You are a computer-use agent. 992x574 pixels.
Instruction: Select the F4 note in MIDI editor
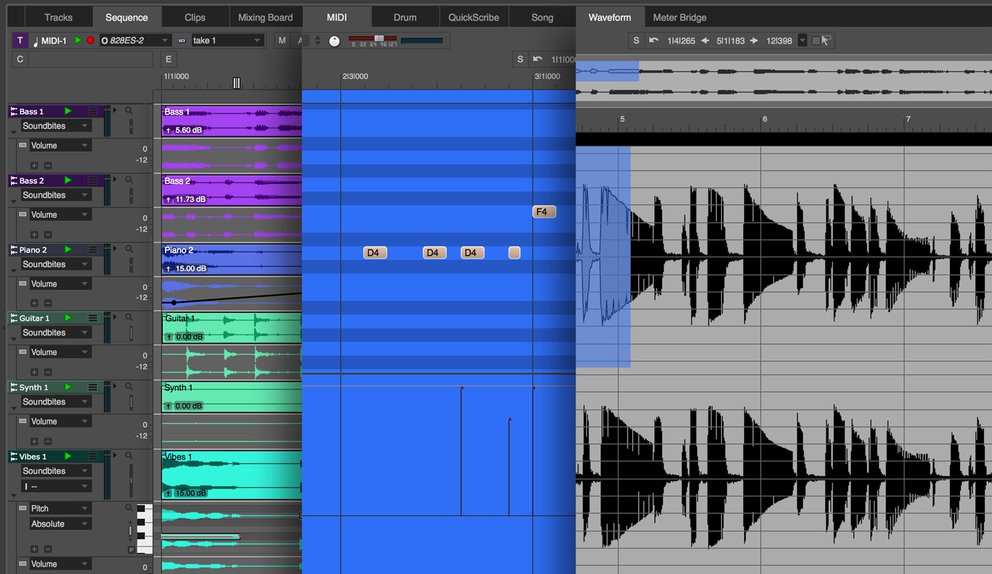click(543, 212)
